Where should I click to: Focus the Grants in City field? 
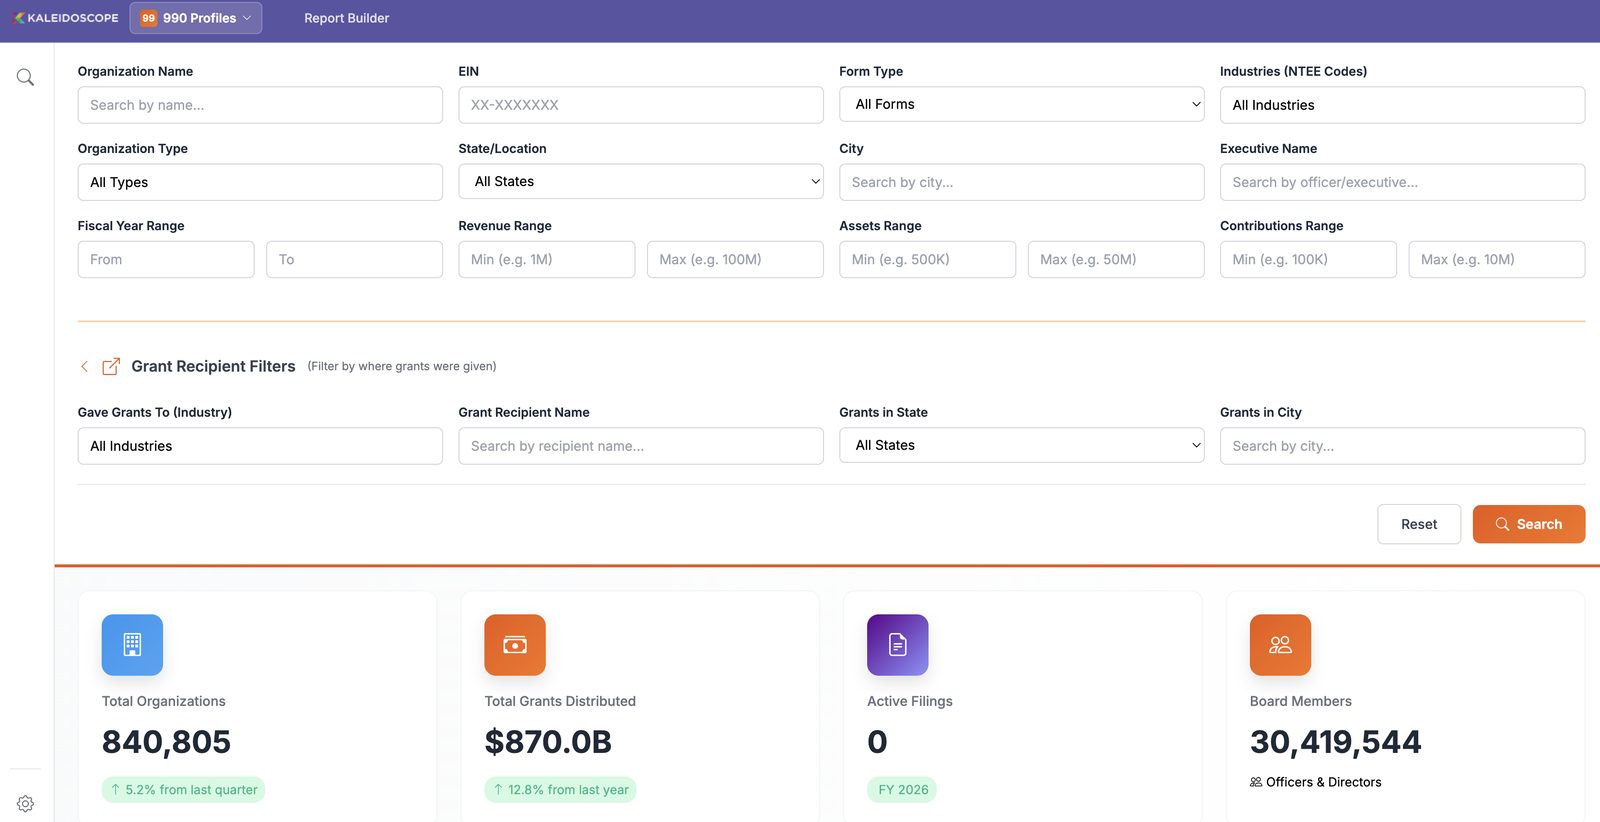[1402, 446]
